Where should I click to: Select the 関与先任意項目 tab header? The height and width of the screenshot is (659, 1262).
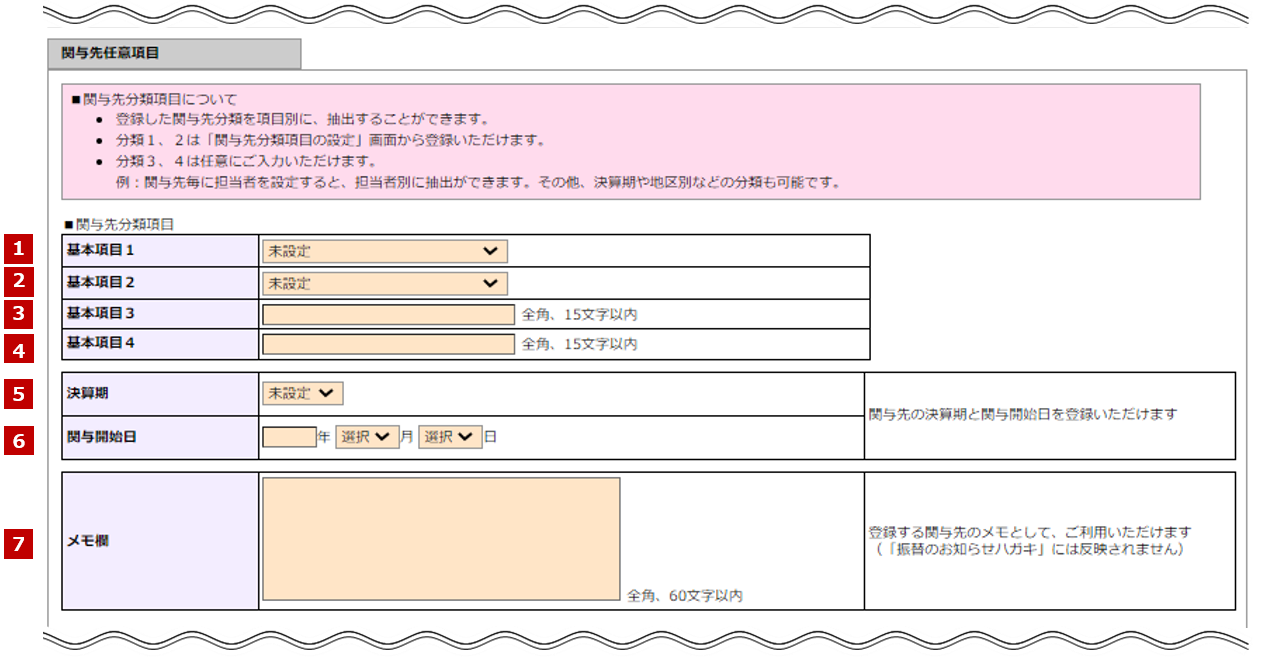click(173, 54)
